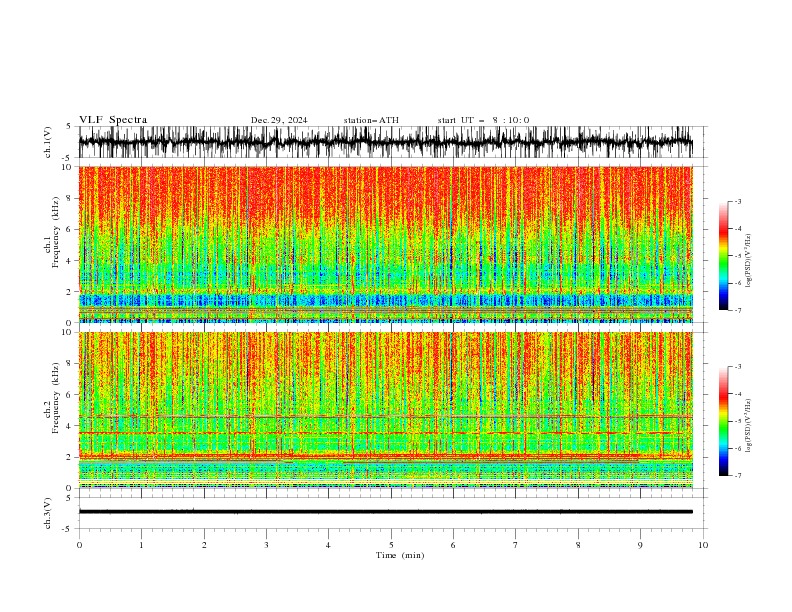Viewport: 792px width, 612px height.
Task: Click ch.1 voltage axis tick "-5"
Action: point(68,158)
